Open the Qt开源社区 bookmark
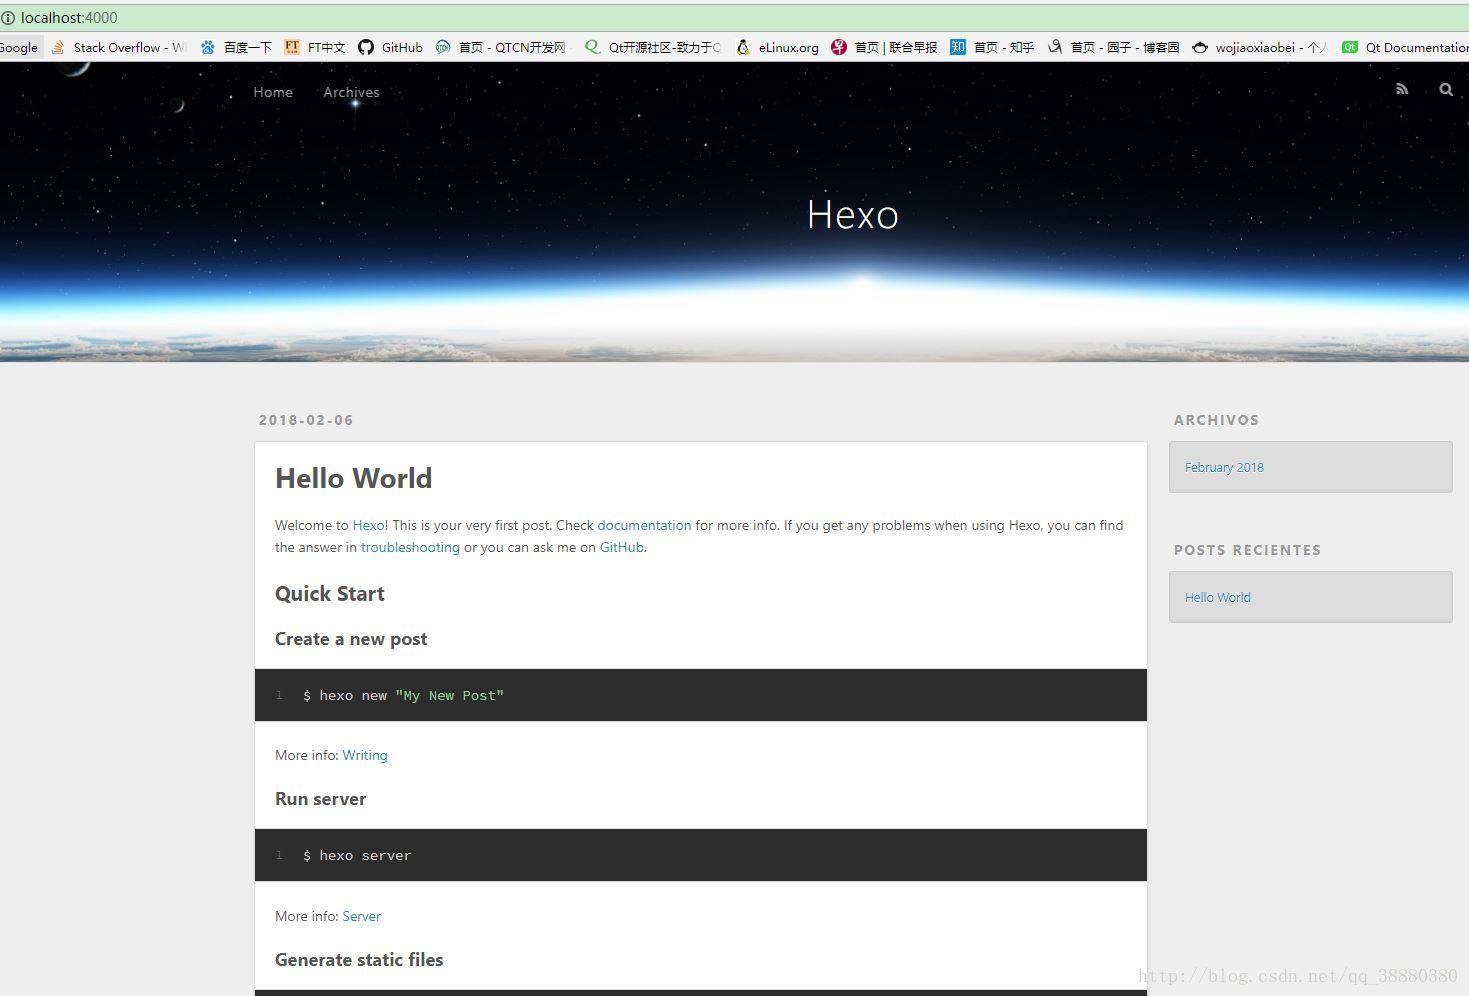The height and width of the screenshot is (996, 1469). point(653,47)
